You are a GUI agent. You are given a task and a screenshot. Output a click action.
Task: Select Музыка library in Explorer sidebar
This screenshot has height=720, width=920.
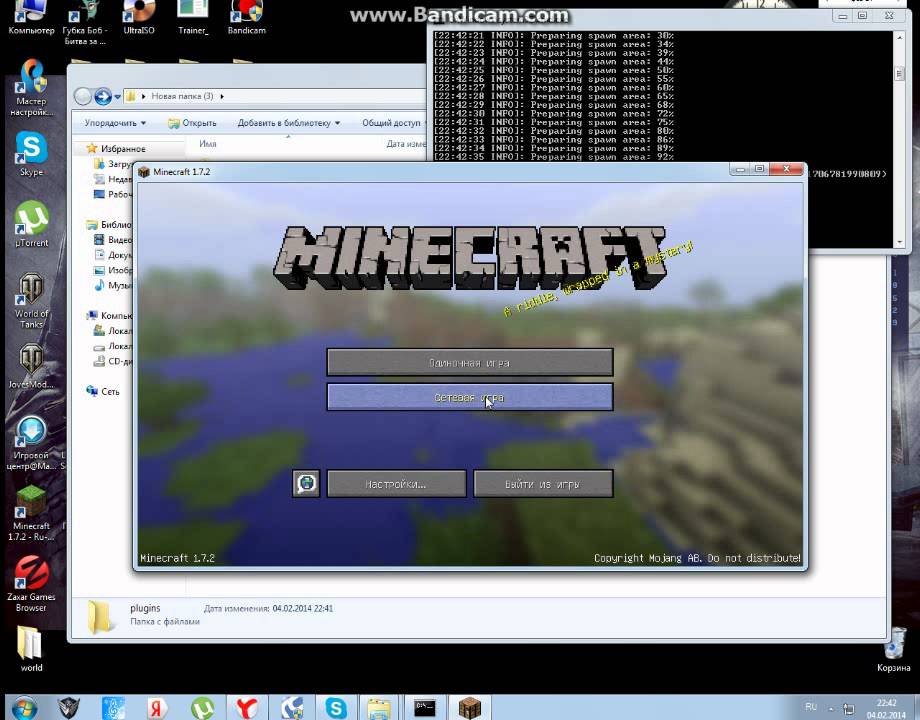(113, 286)
